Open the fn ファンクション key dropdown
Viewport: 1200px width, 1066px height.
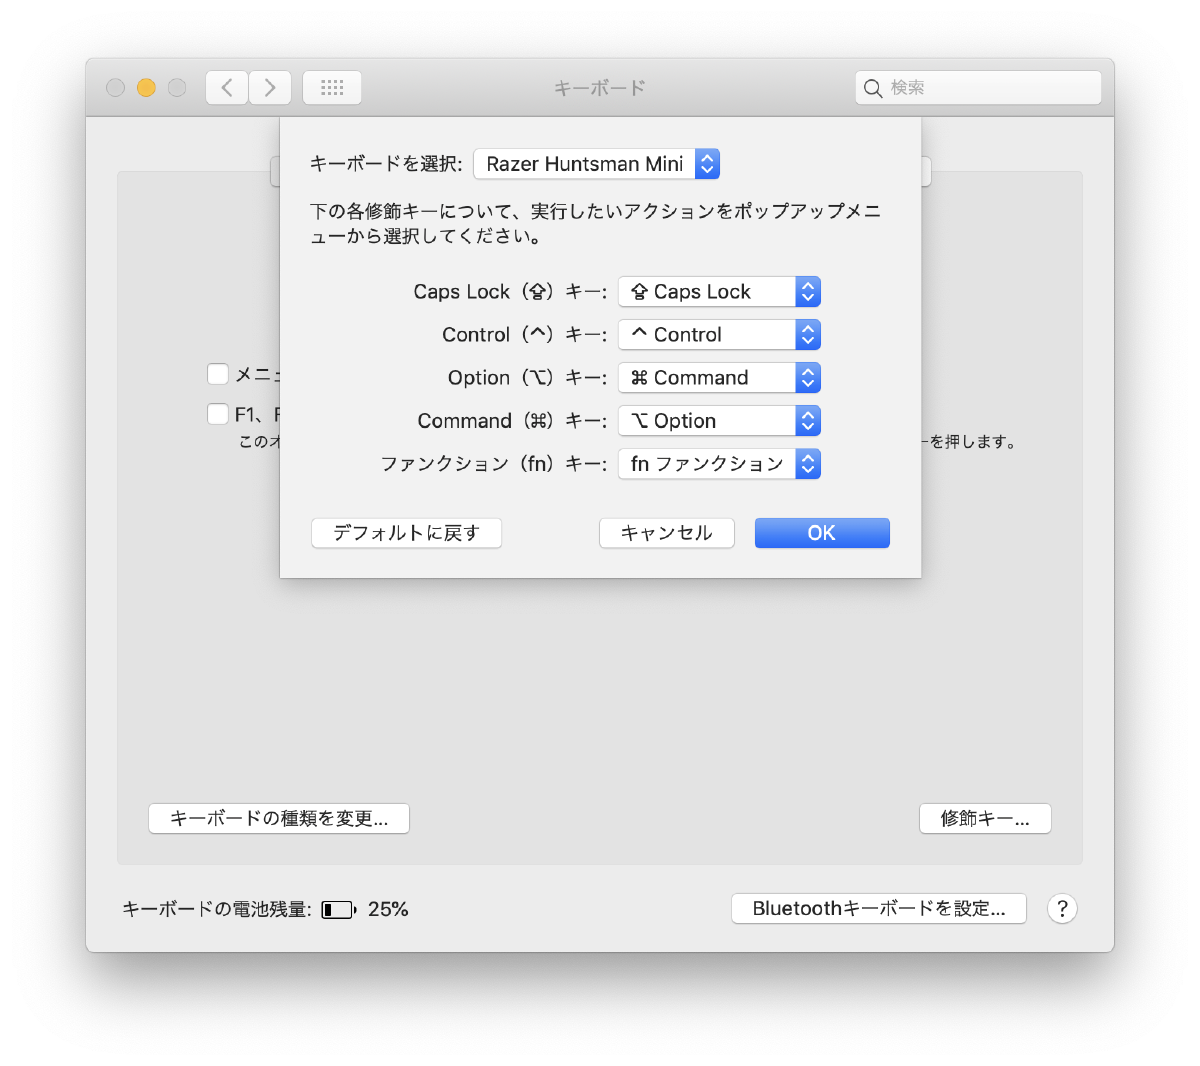click(x=719, y=464)
